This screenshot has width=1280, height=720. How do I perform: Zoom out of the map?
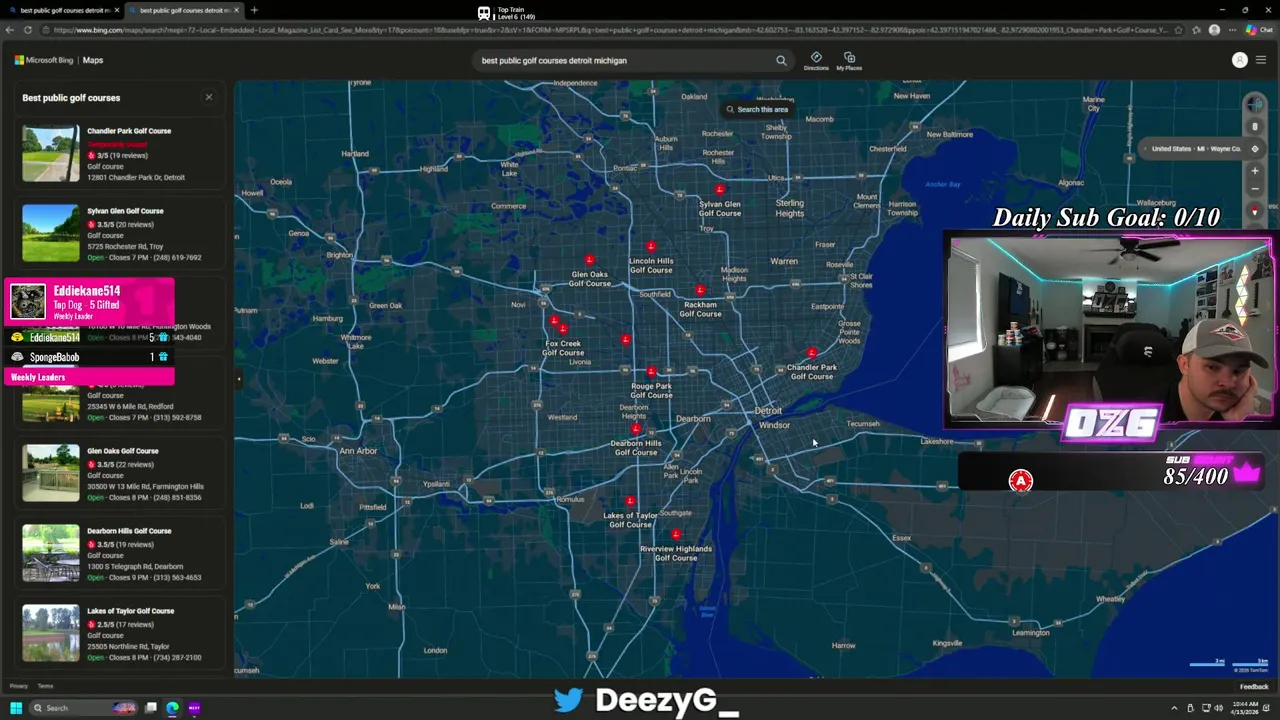point(1255,189)
